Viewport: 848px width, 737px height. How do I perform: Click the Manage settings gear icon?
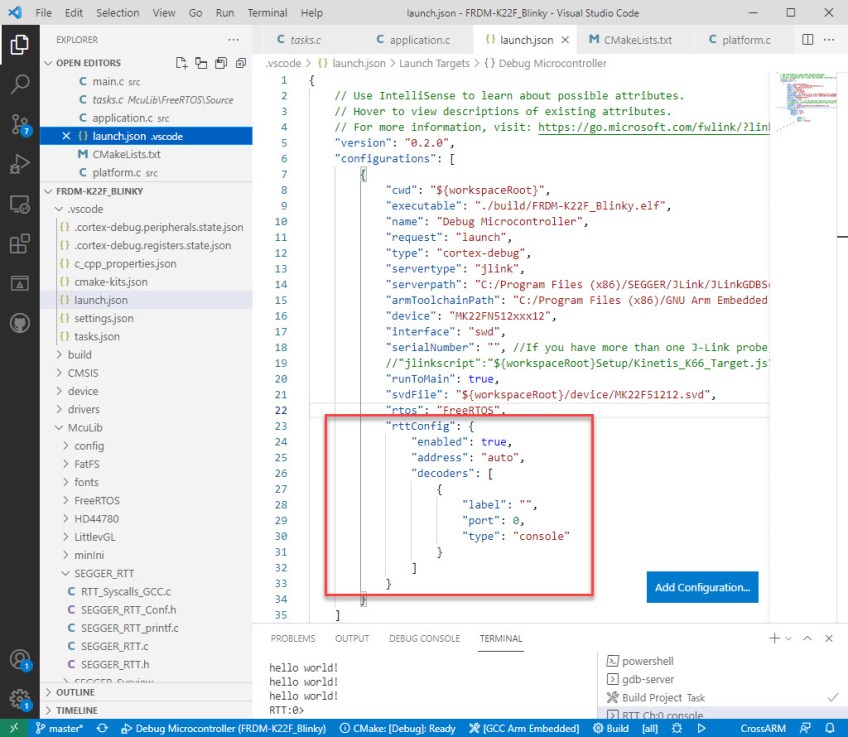[20, 698]
